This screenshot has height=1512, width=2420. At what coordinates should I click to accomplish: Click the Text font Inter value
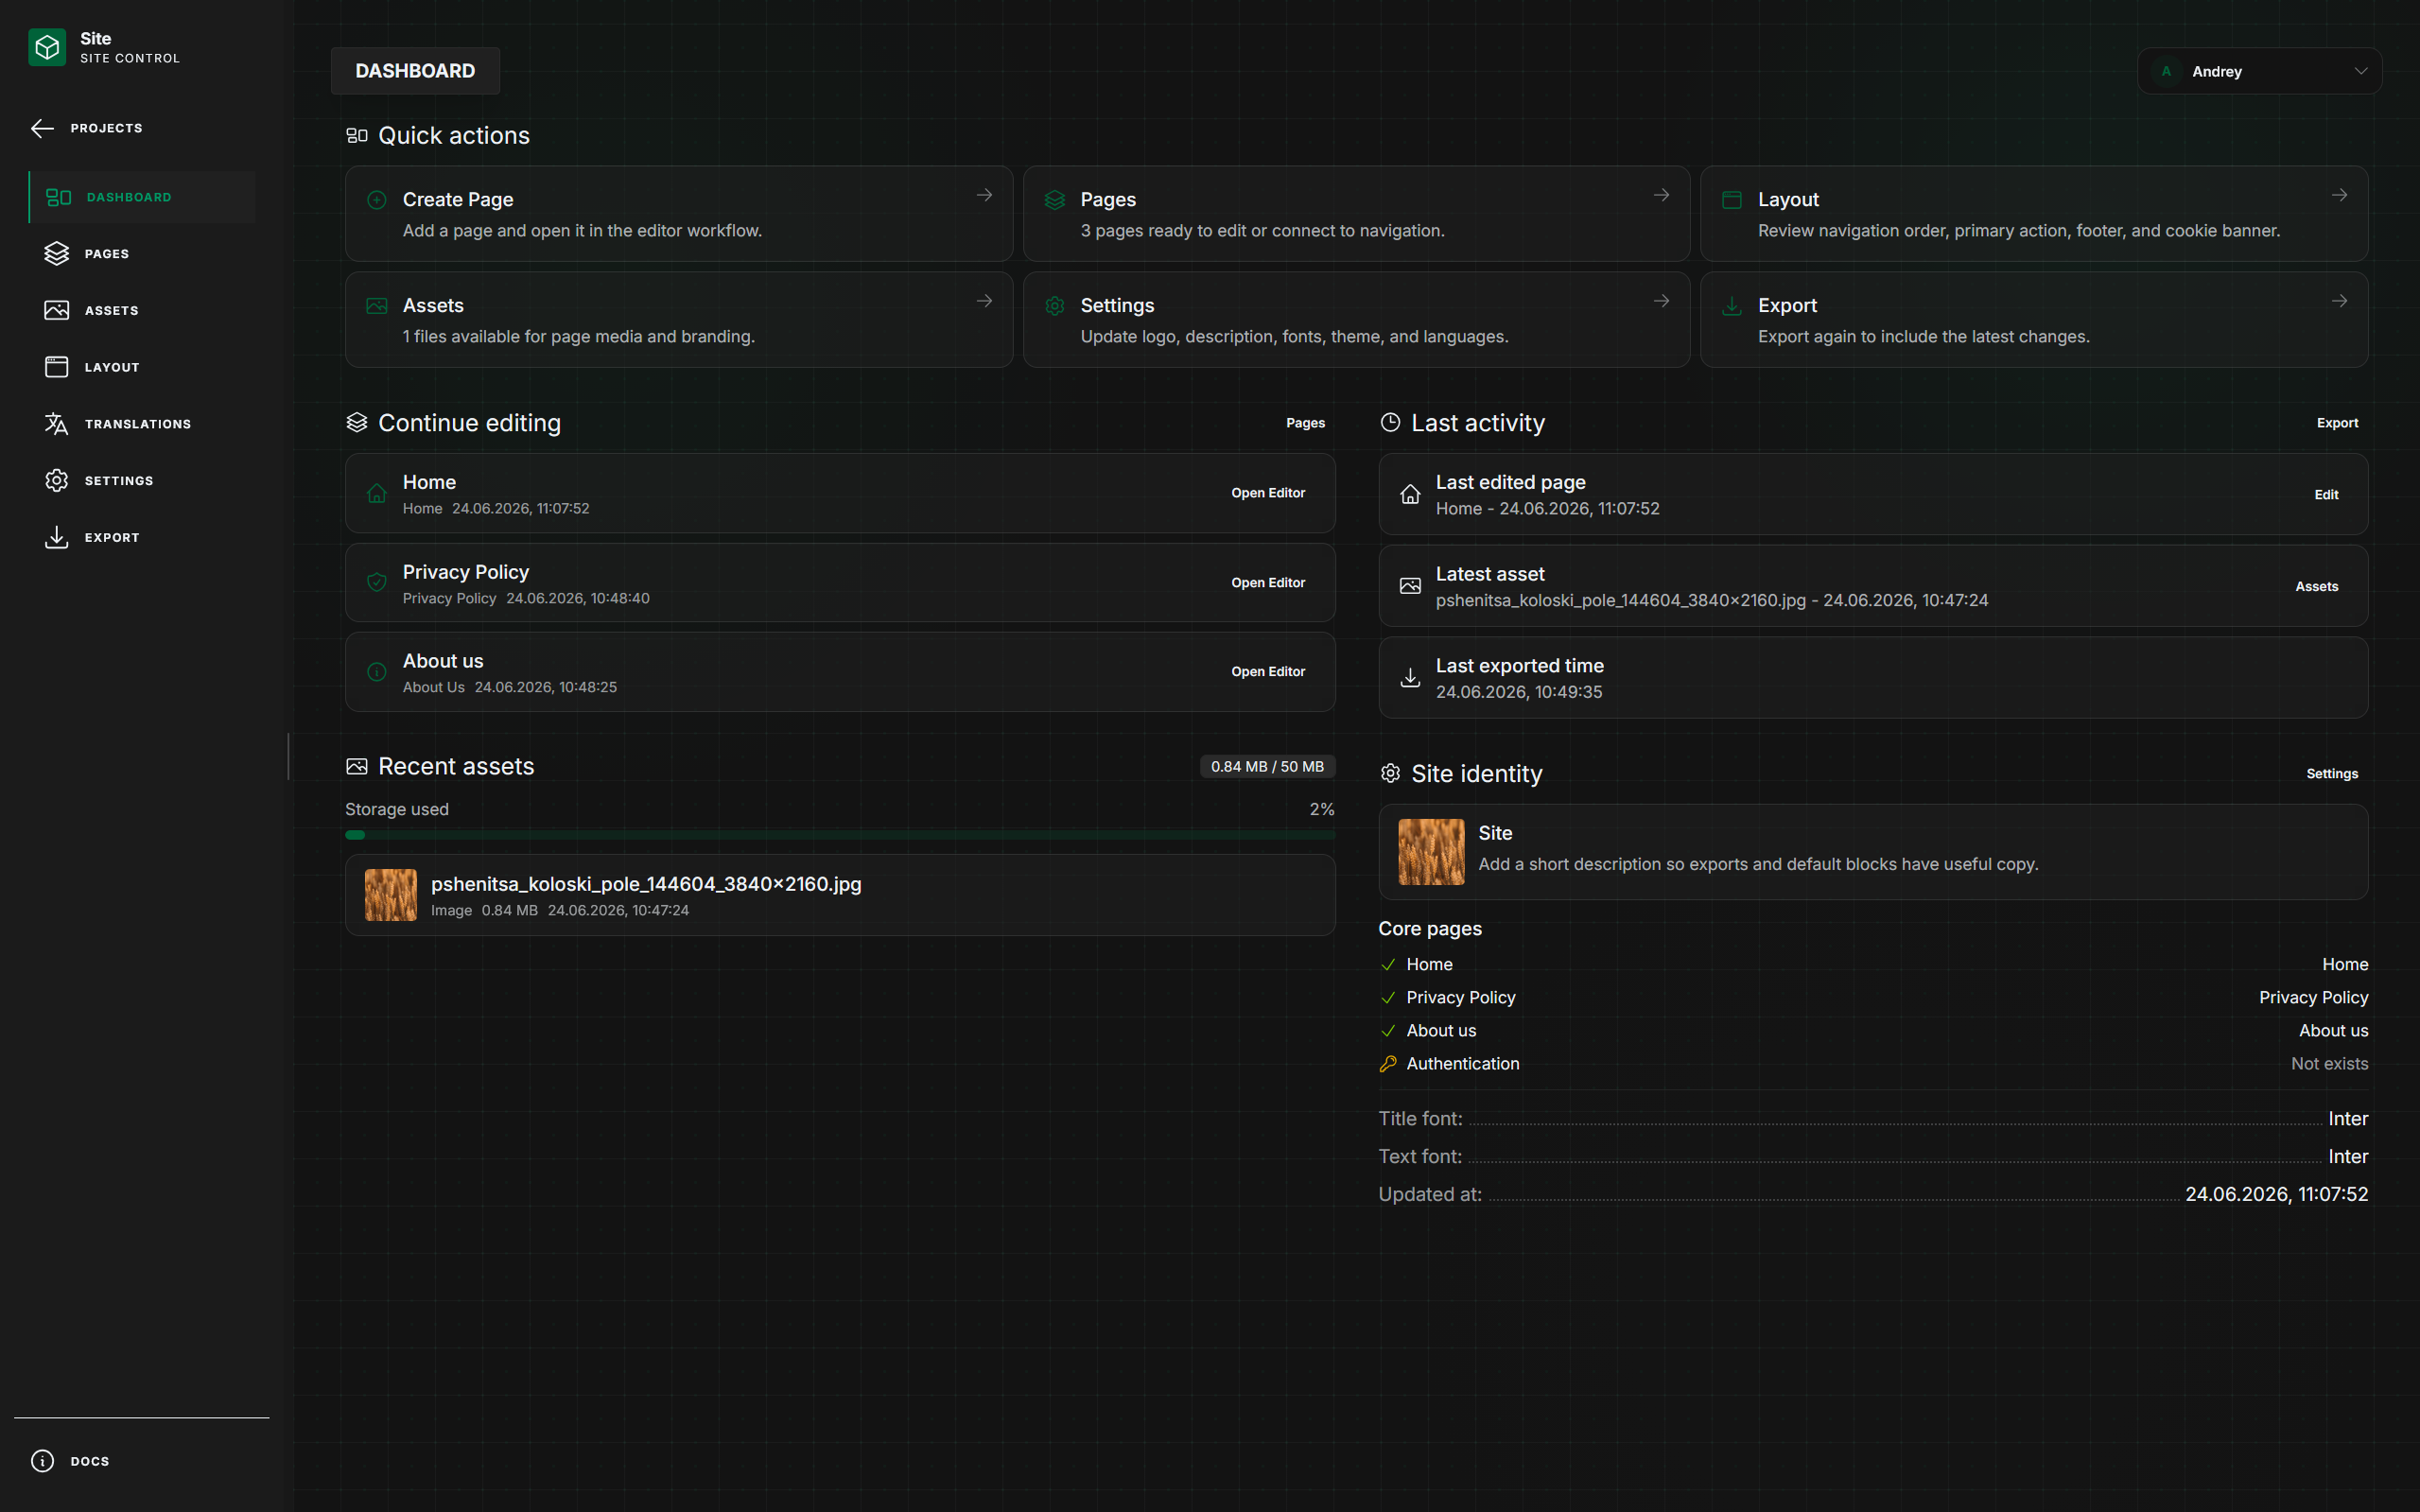[2348, 1157]
